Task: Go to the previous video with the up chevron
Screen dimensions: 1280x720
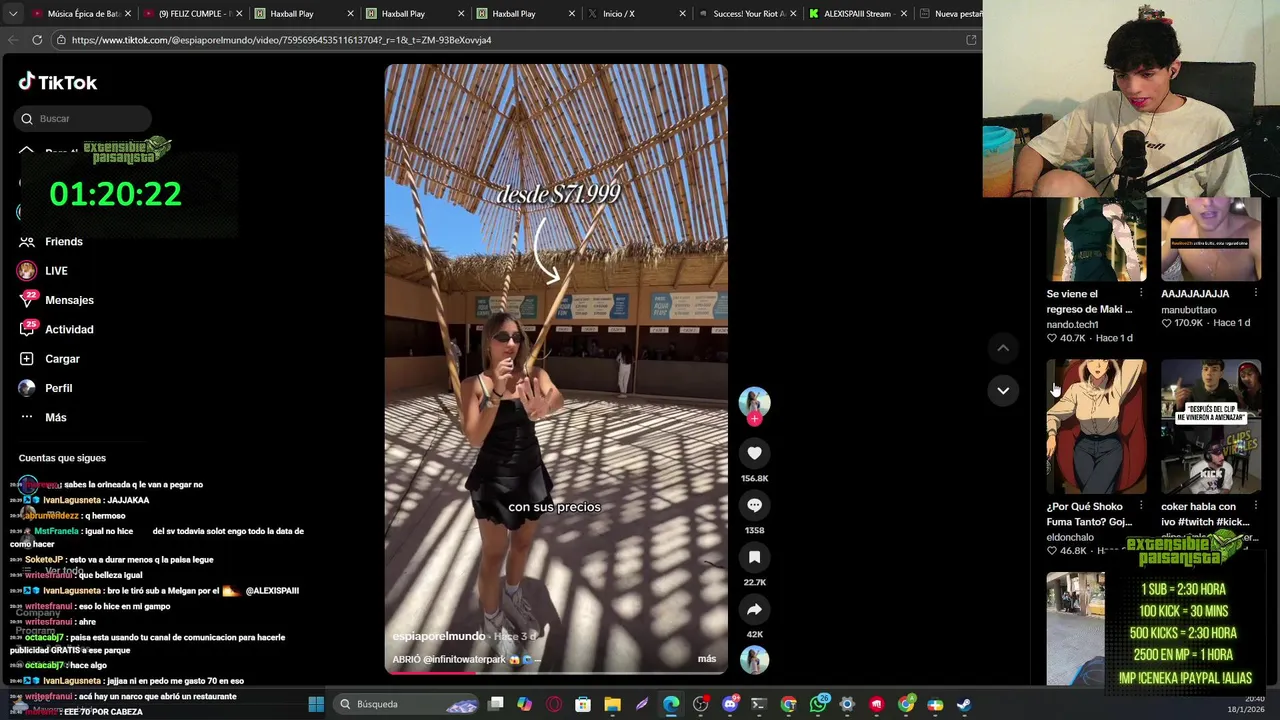Action: click(x=1003, y=347)
